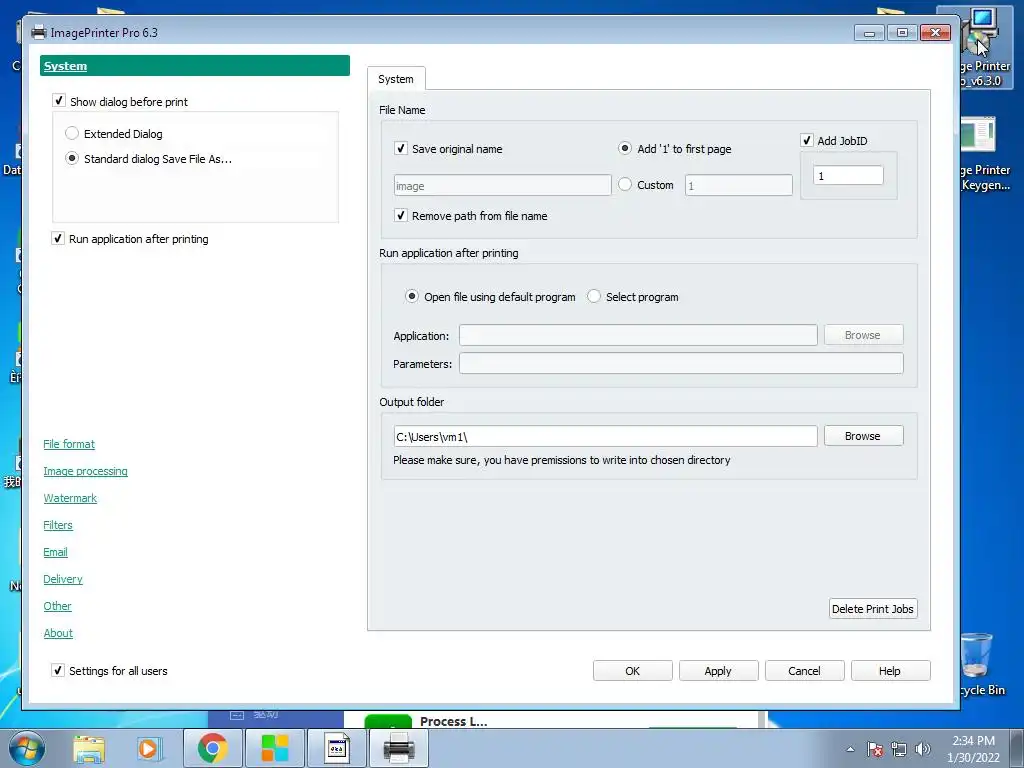
Task: Toggle Save original name checkbox
Action: [401, 148]
